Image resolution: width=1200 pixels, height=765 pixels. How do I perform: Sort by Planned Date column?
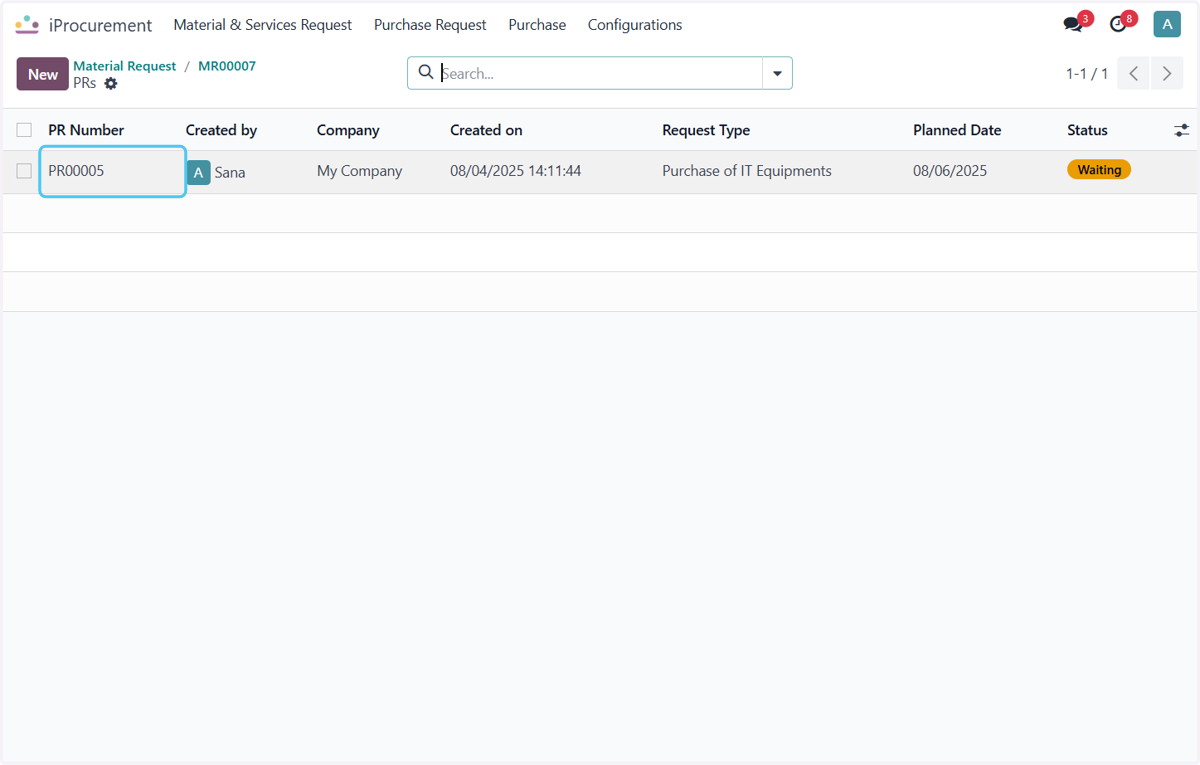tap(957, 130)
